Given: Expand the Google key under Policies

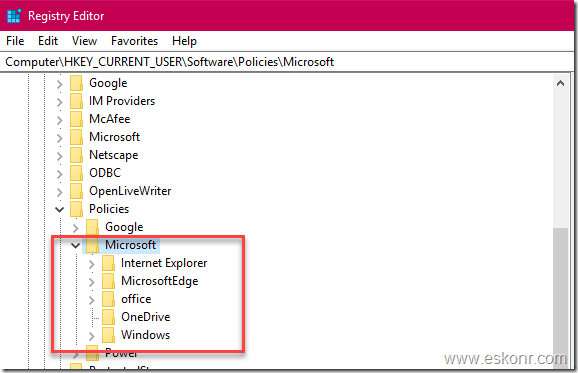Looking at the screenshot, I should [x=76, y=228].
